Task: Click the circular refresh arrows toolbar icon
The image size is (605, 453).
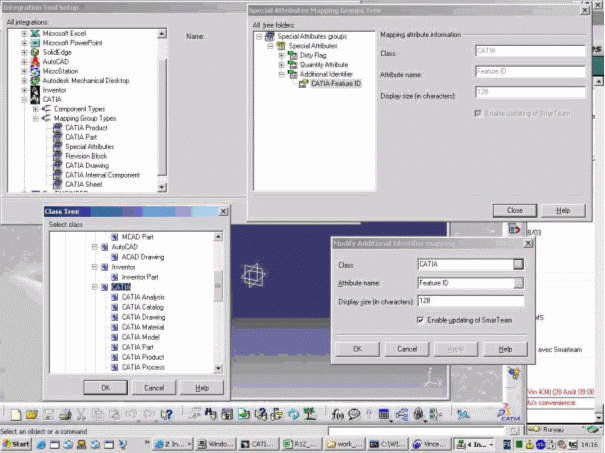Action: point(293,414)
